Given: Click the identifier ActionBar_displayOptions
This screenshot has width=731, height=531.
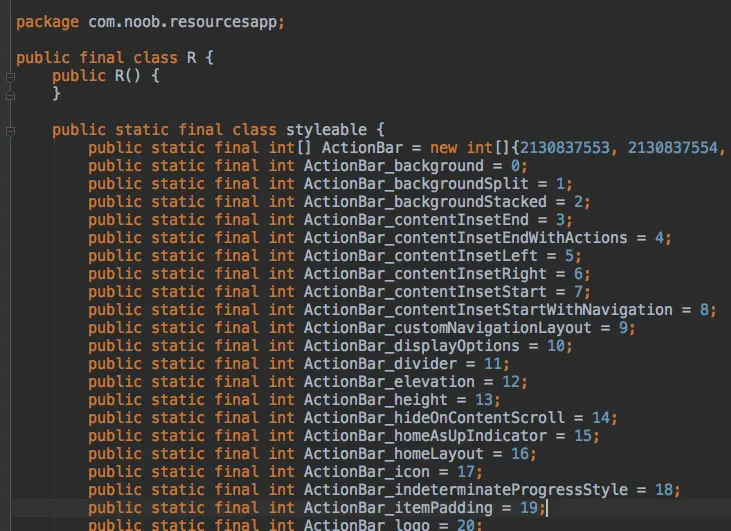Looking at the screenshot, I should pyautogui.click(x=412, y=346).
